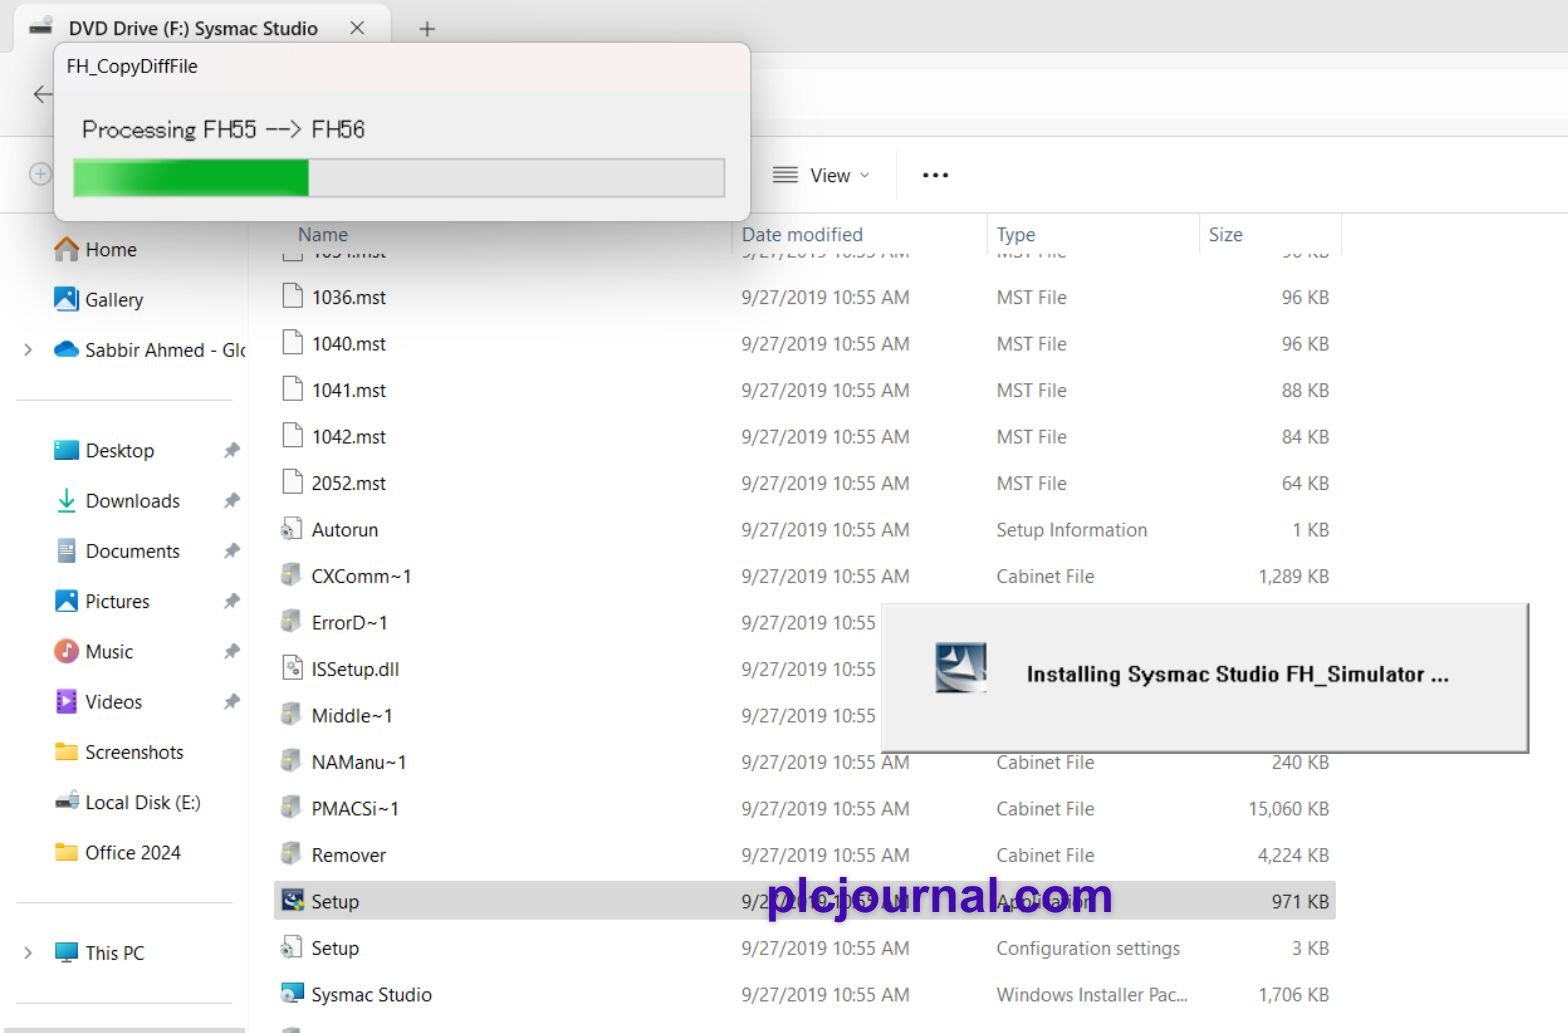The height and width of the screenshot is (1033, 1568).
Task: Open the View dropdown menu
Action: pos(821,175)
